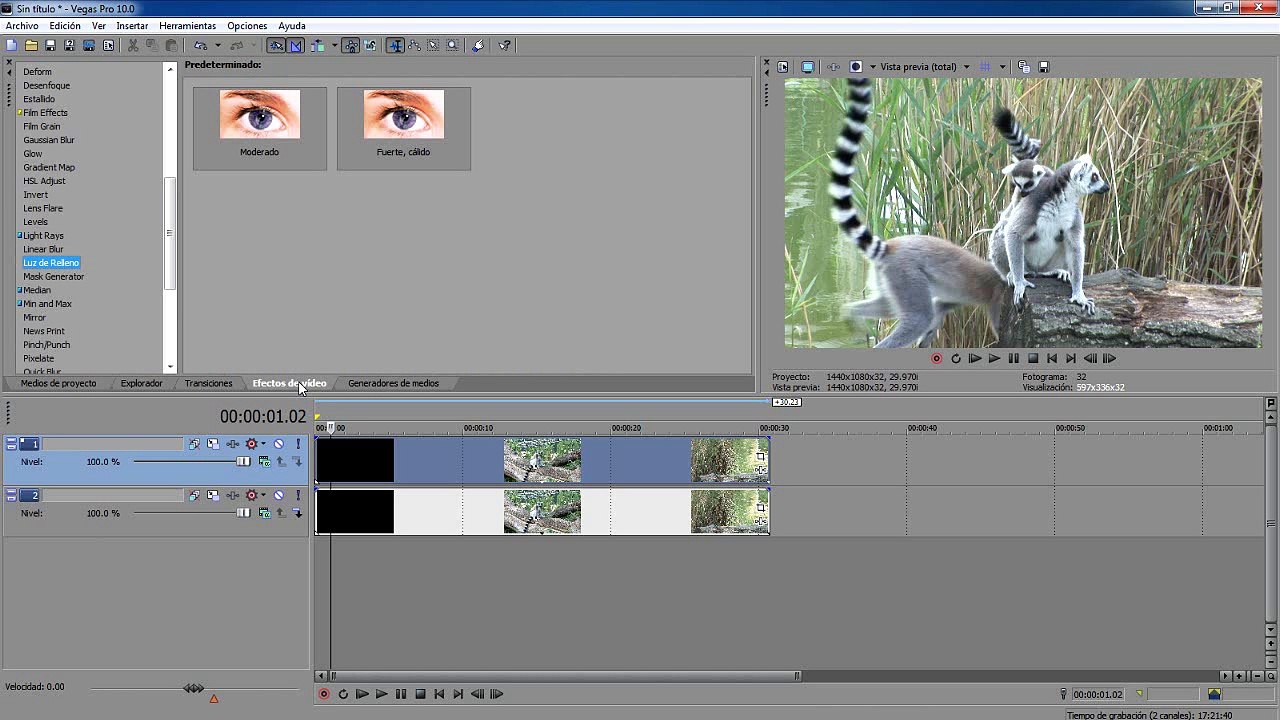Image resolution: width=1280 pixels, height=720 pixels.
Task: Select the Mask Generator effect
Action: click(x=53, y=276)
